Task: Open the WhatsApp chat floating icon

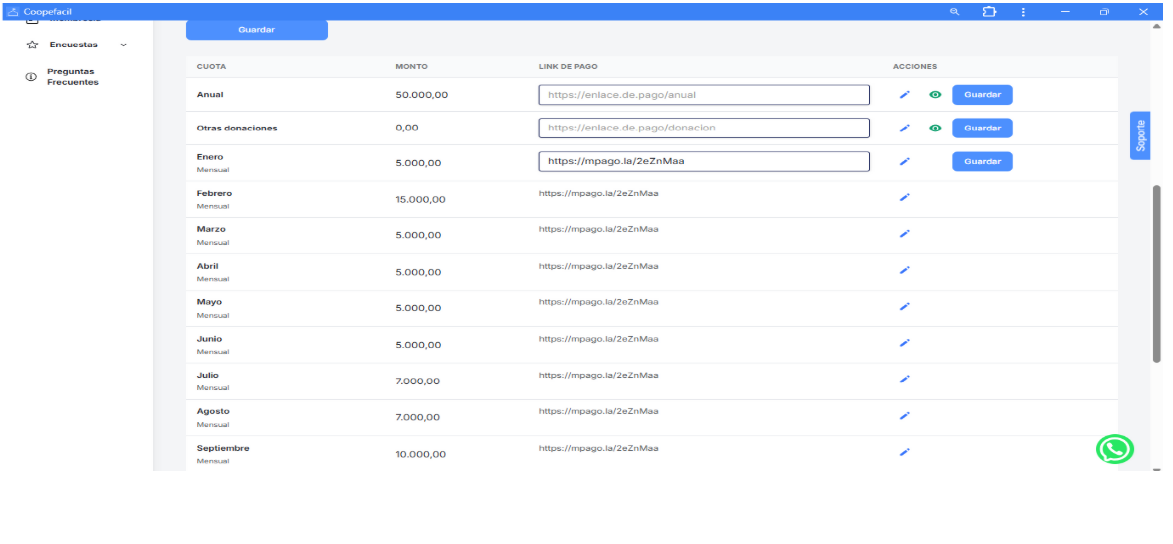Action: tap(1114, 449)
